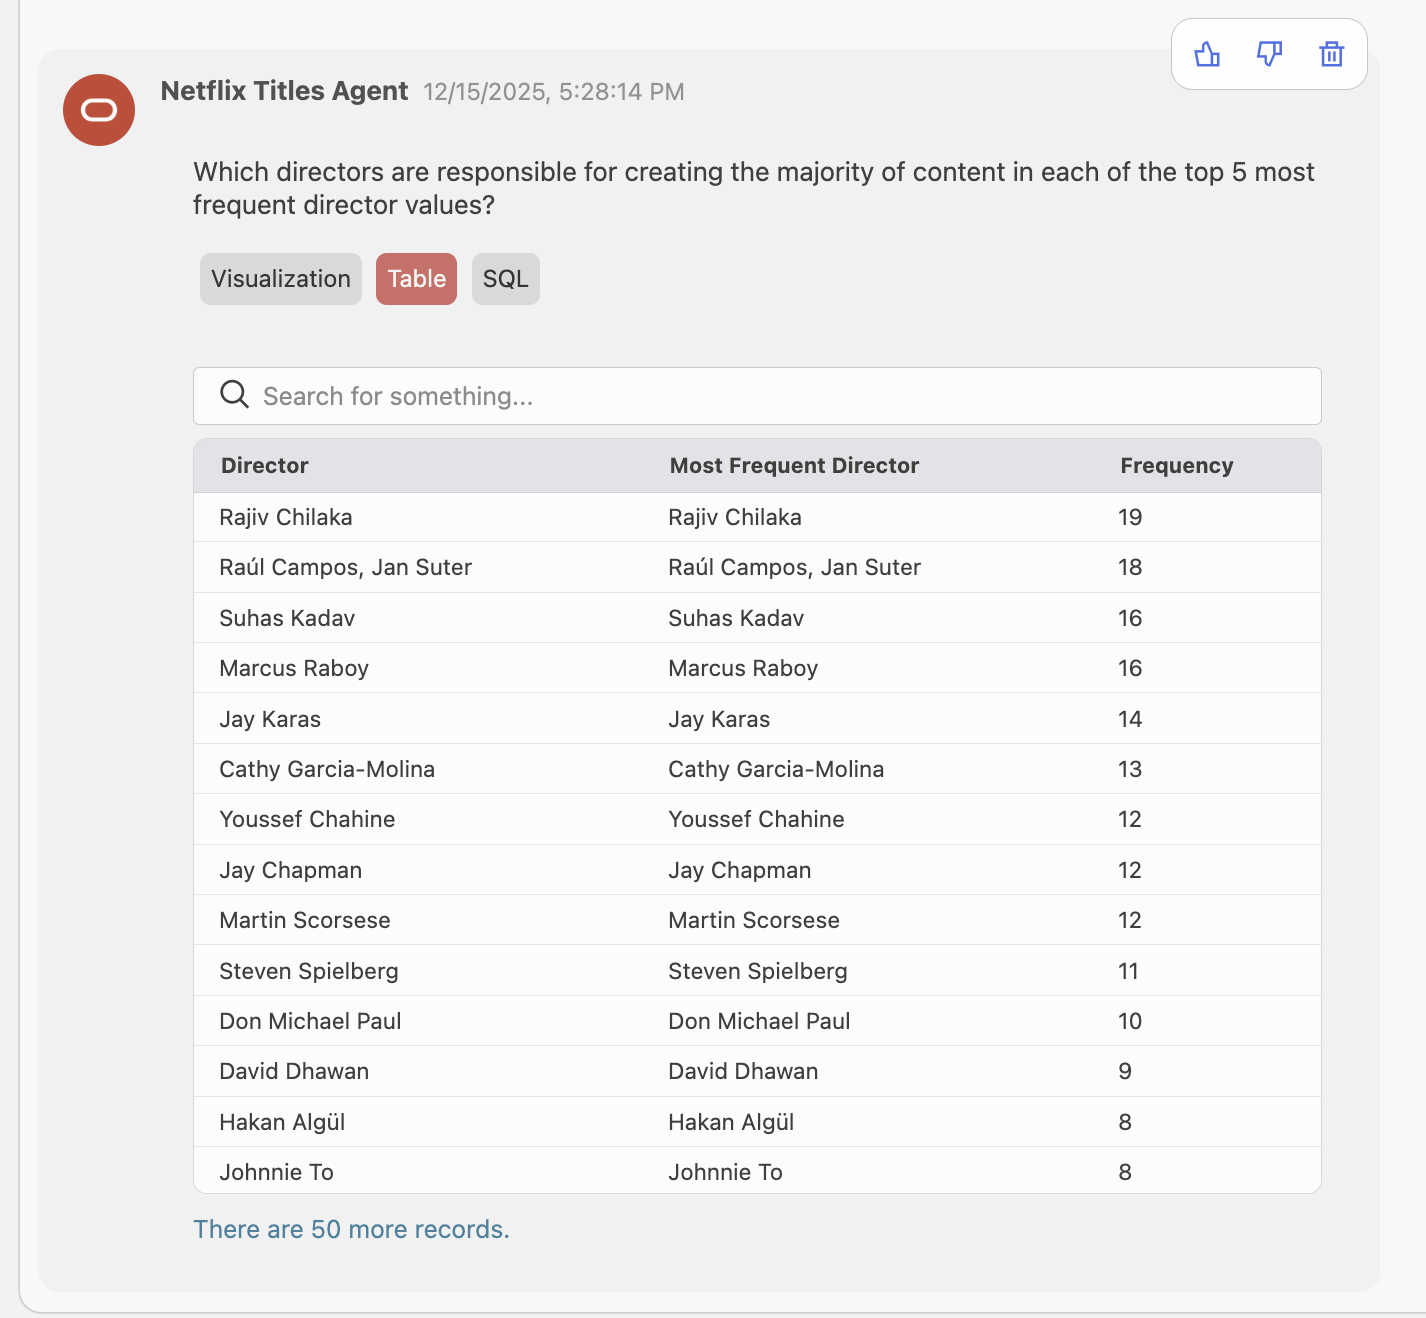Select the Table tab
The width and height of the screenshot is (1426, 1318).
[x=416, y=279]
